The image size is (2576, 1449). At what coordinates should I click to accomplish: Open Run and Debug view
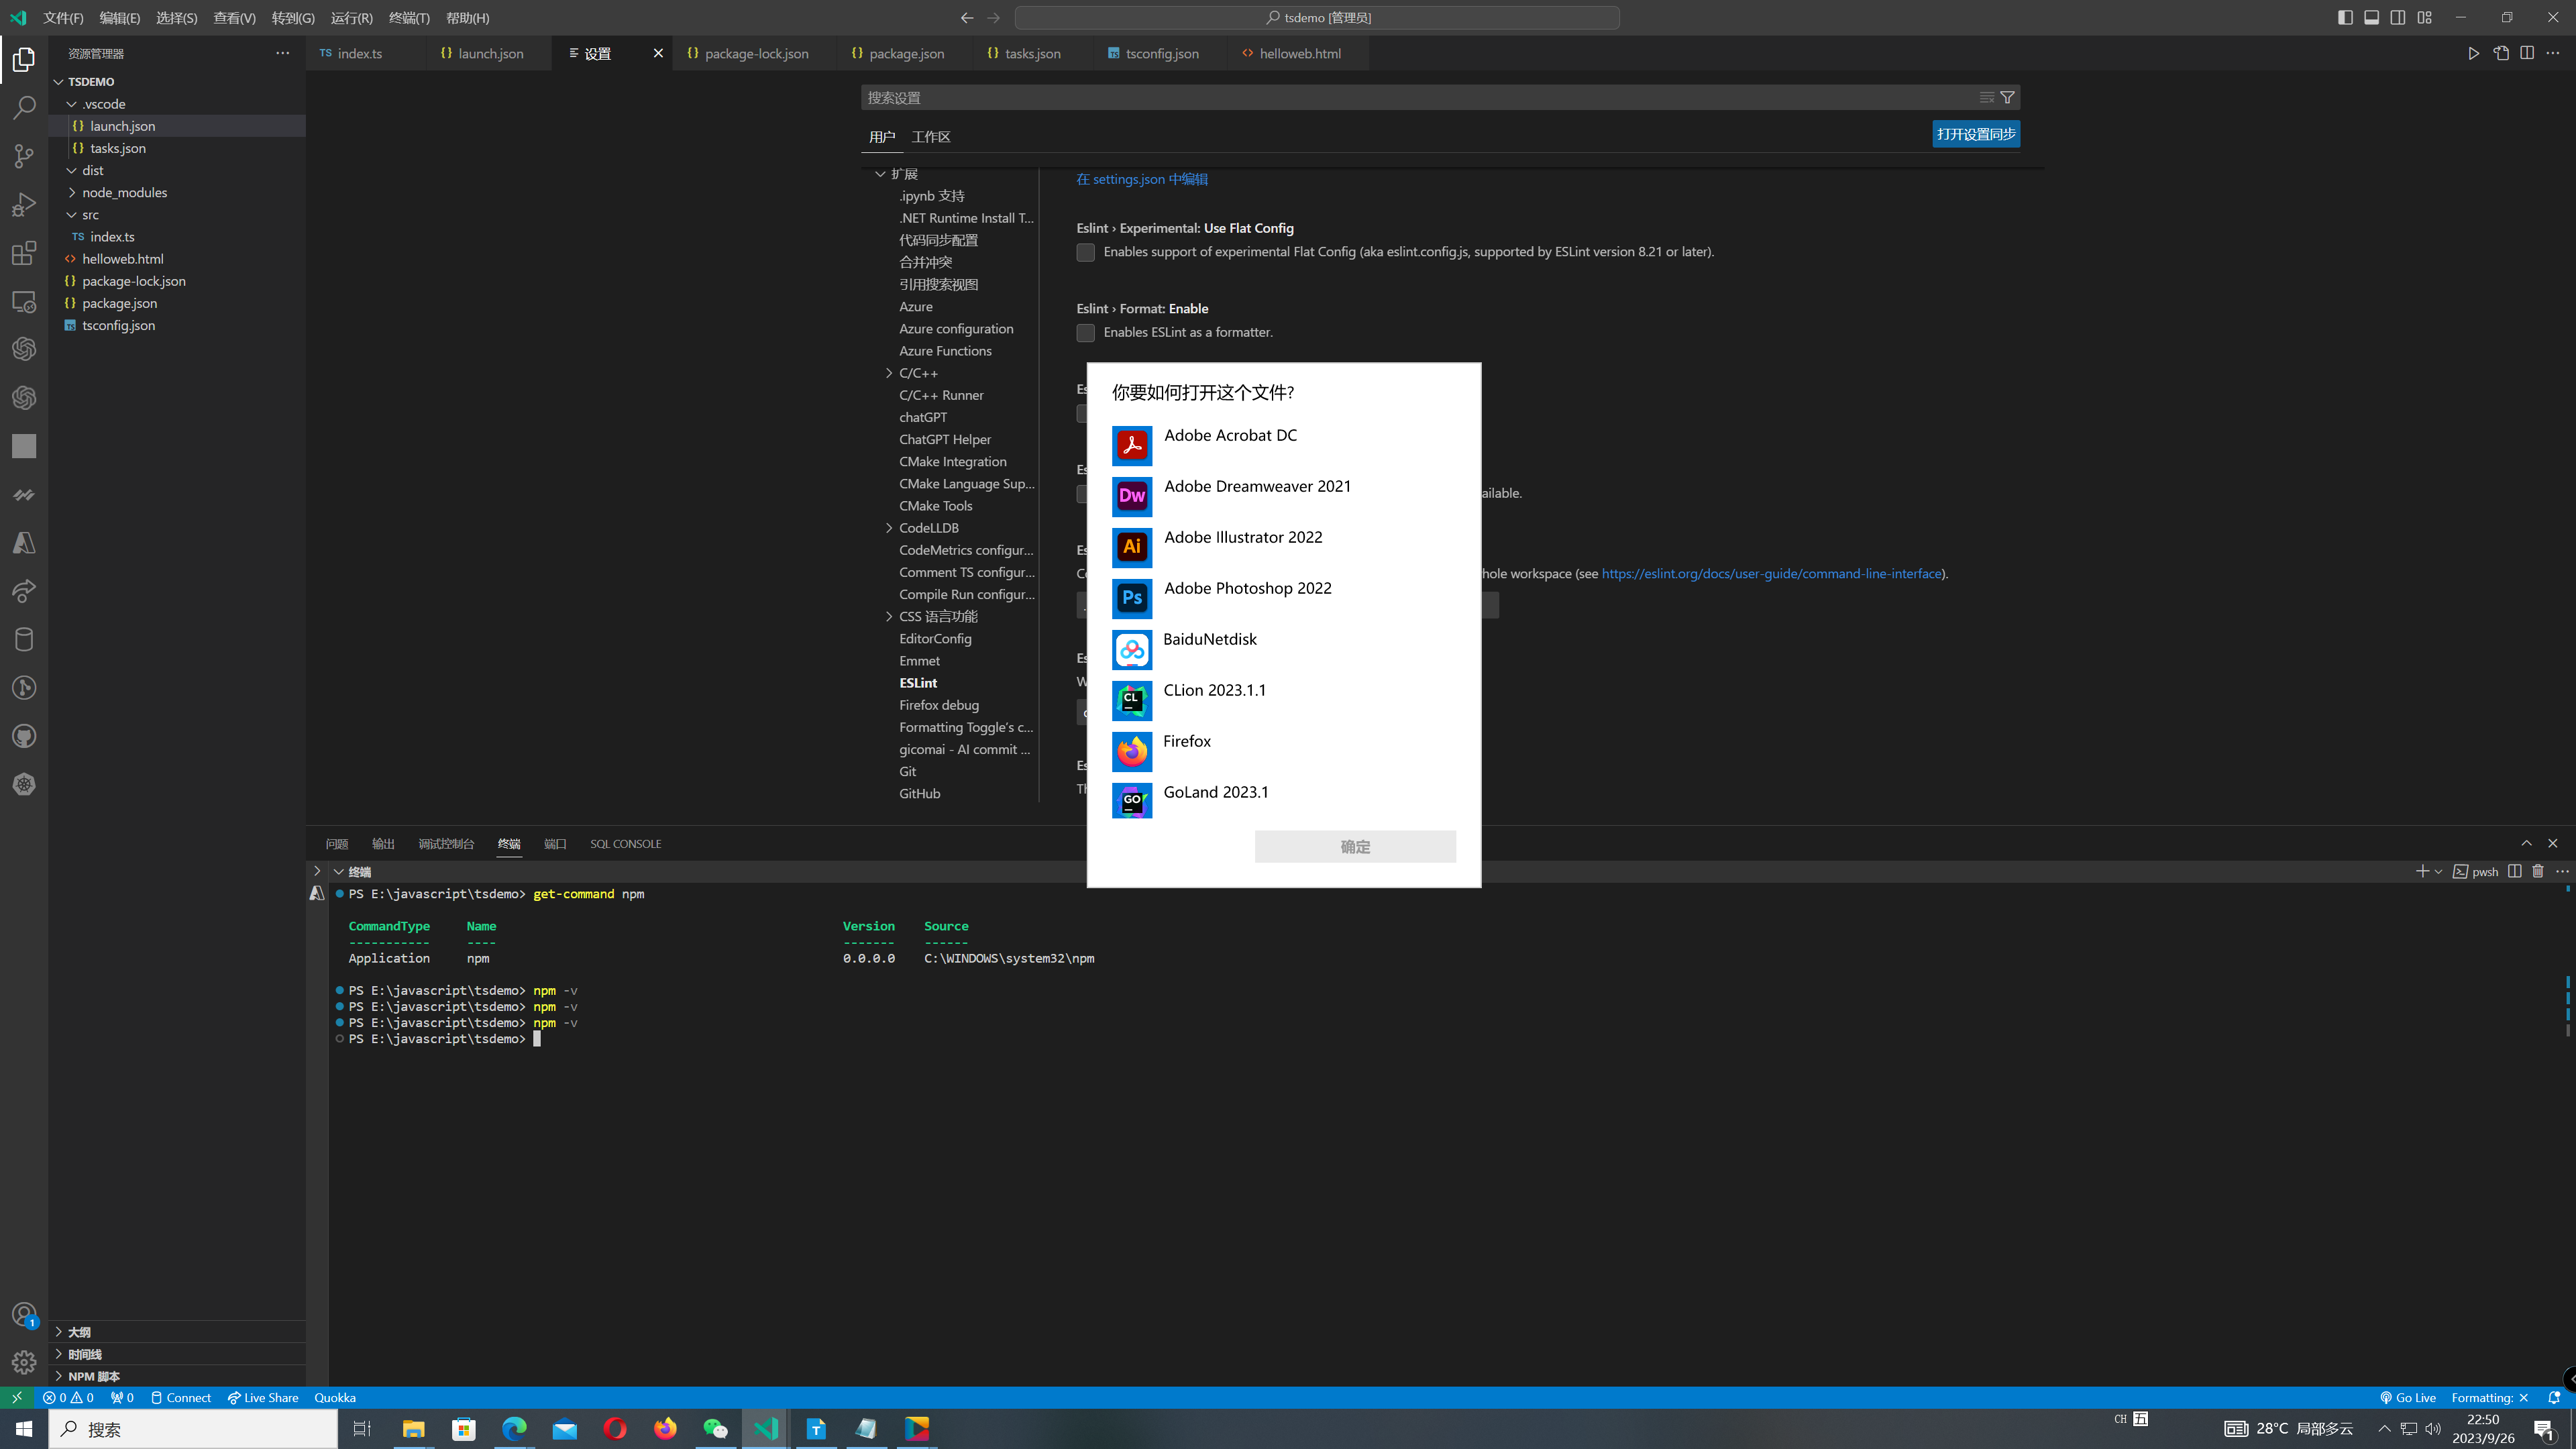coord(24,204)
